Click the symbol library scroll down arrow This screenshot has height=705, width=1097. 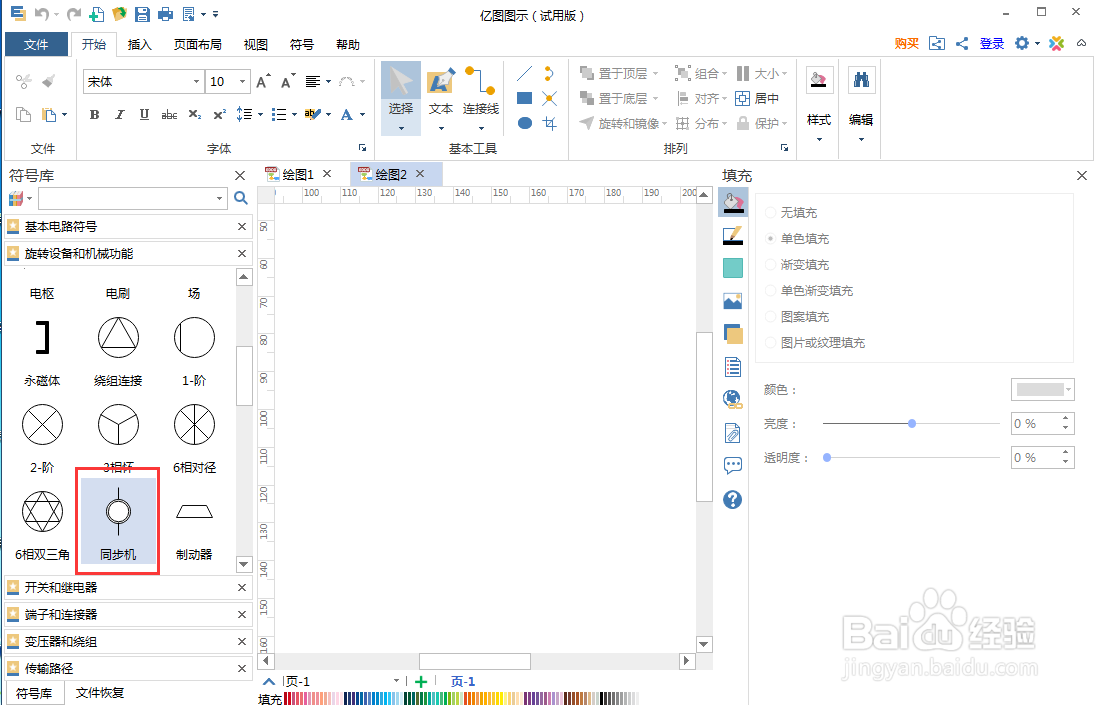[x=243, y=564]
